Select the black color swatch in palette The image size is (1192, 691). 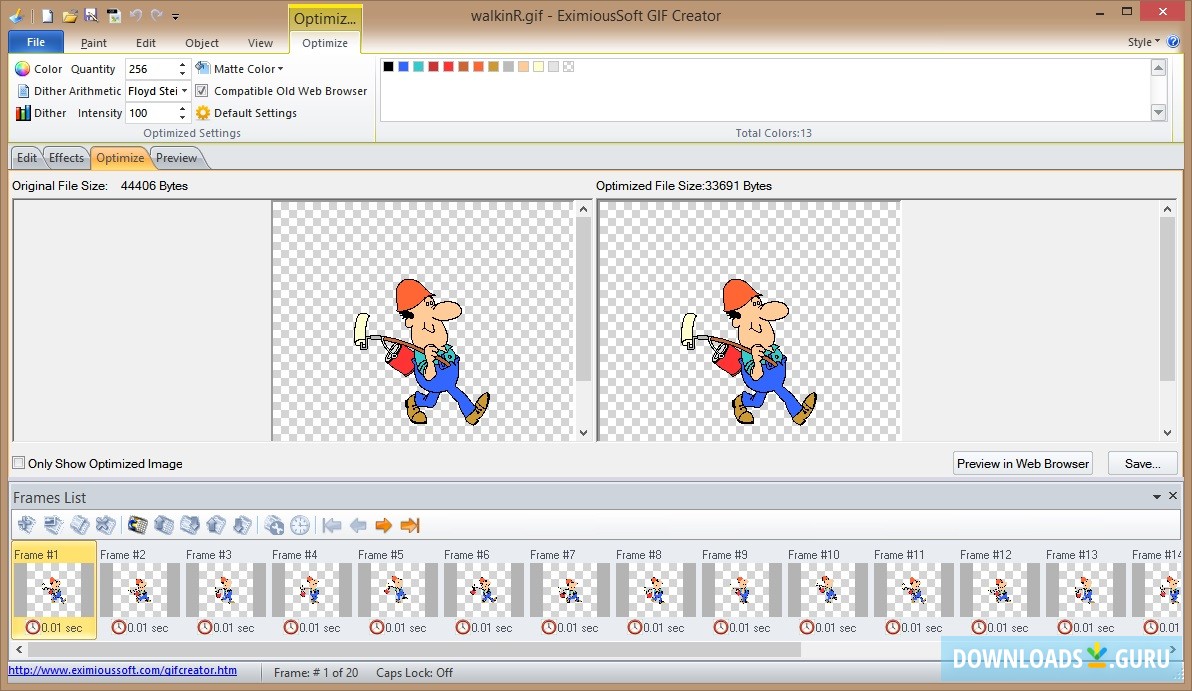tap(389, 67)
